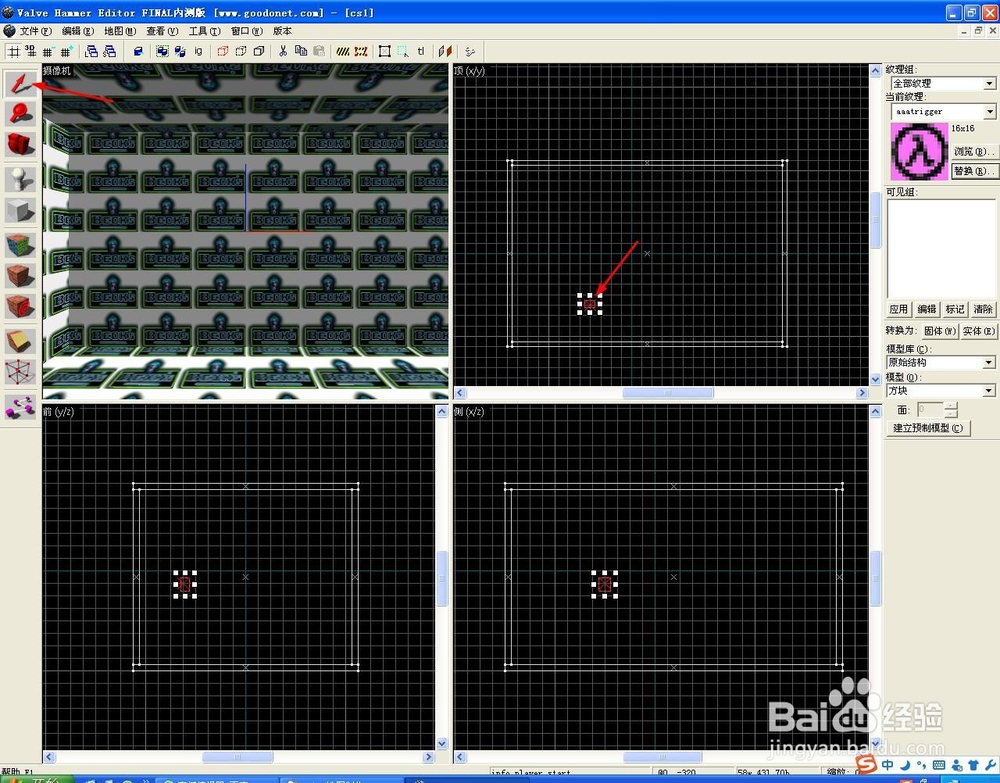Open the 版本 menu
The image size is (1000, 783).
click(283, 31)
